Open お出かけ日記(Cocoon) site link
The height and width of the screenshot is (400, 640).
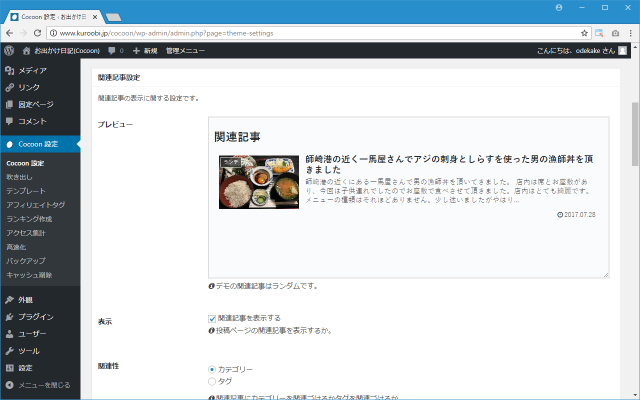point(67,51)
